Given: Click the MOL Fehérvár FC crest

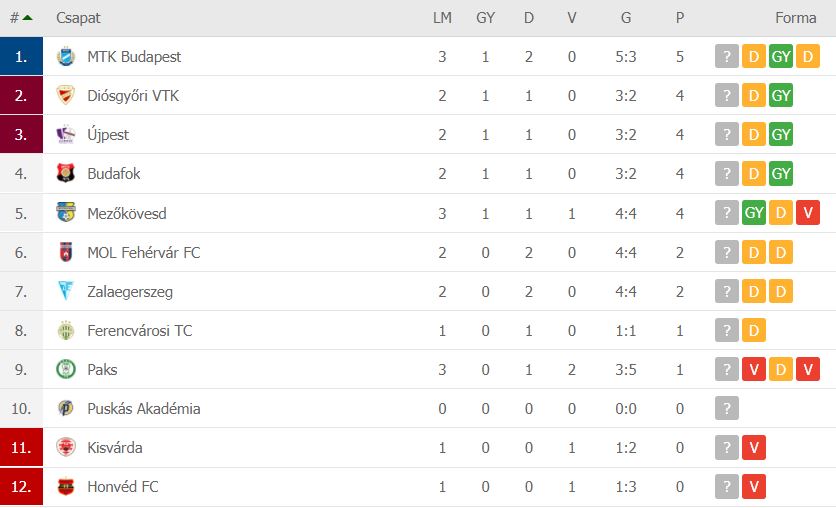Looking at the screenshot, I should click(66, 252).
